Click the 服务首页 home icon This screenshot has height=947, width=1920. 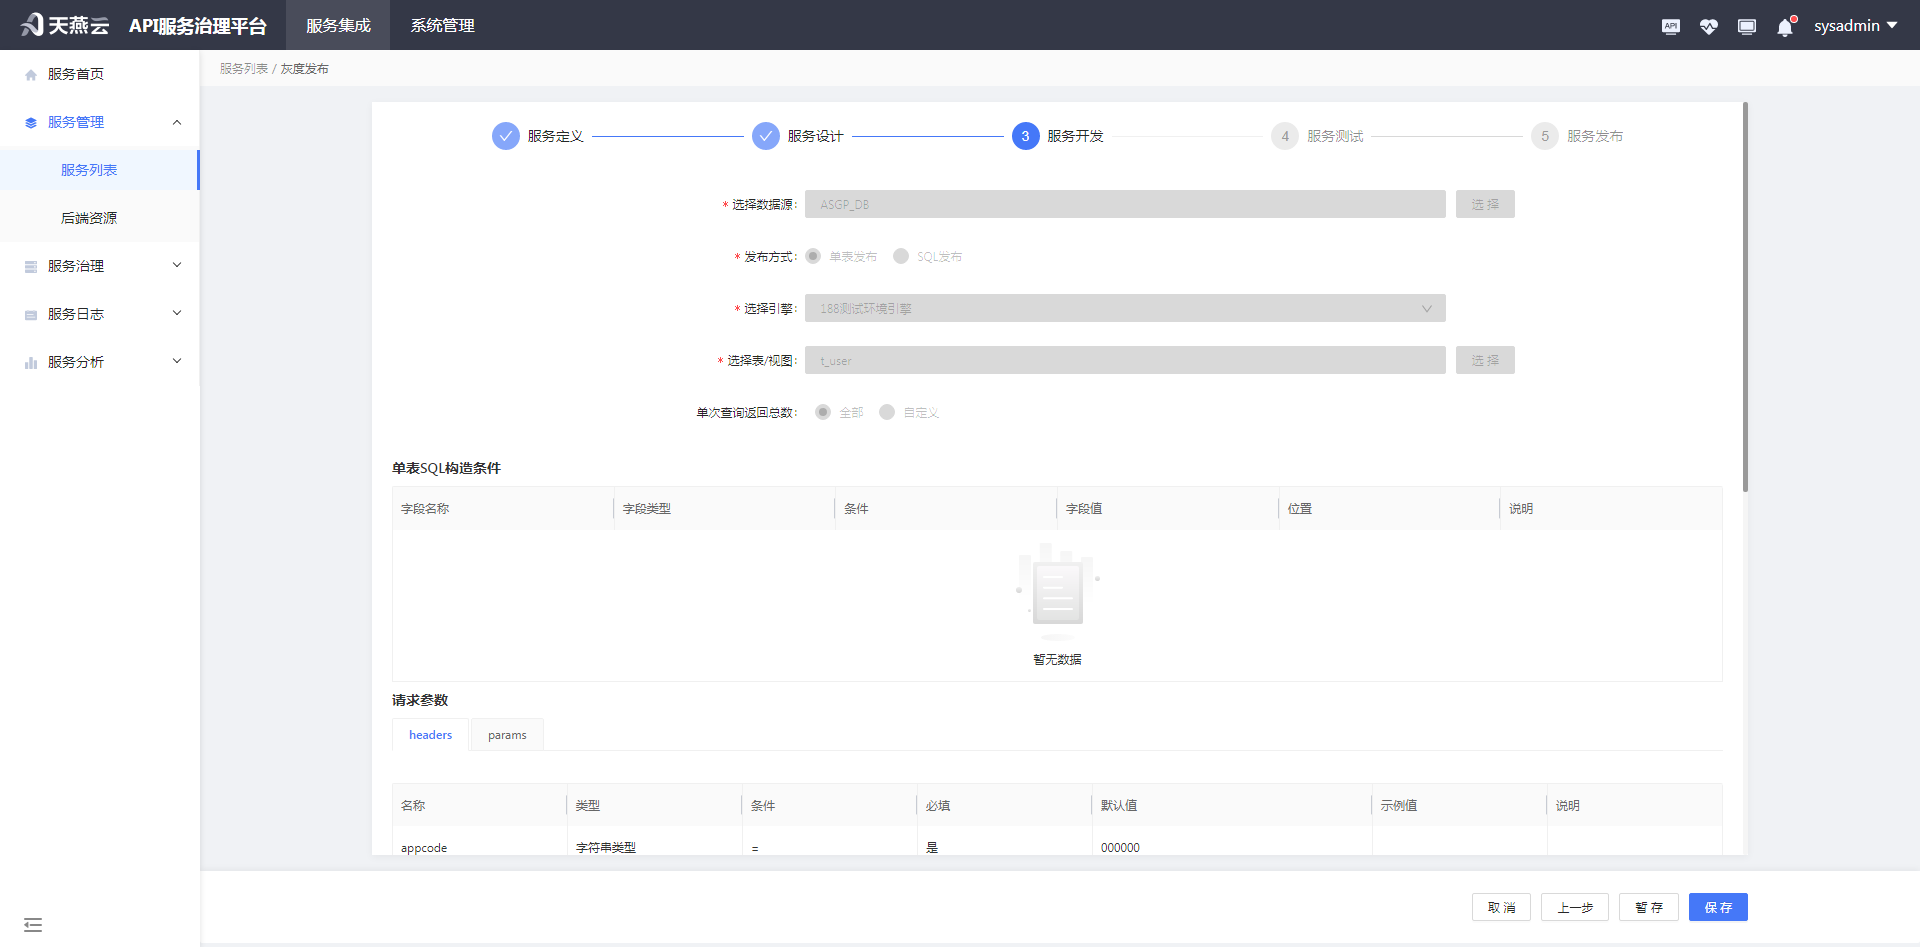point(29,72)
